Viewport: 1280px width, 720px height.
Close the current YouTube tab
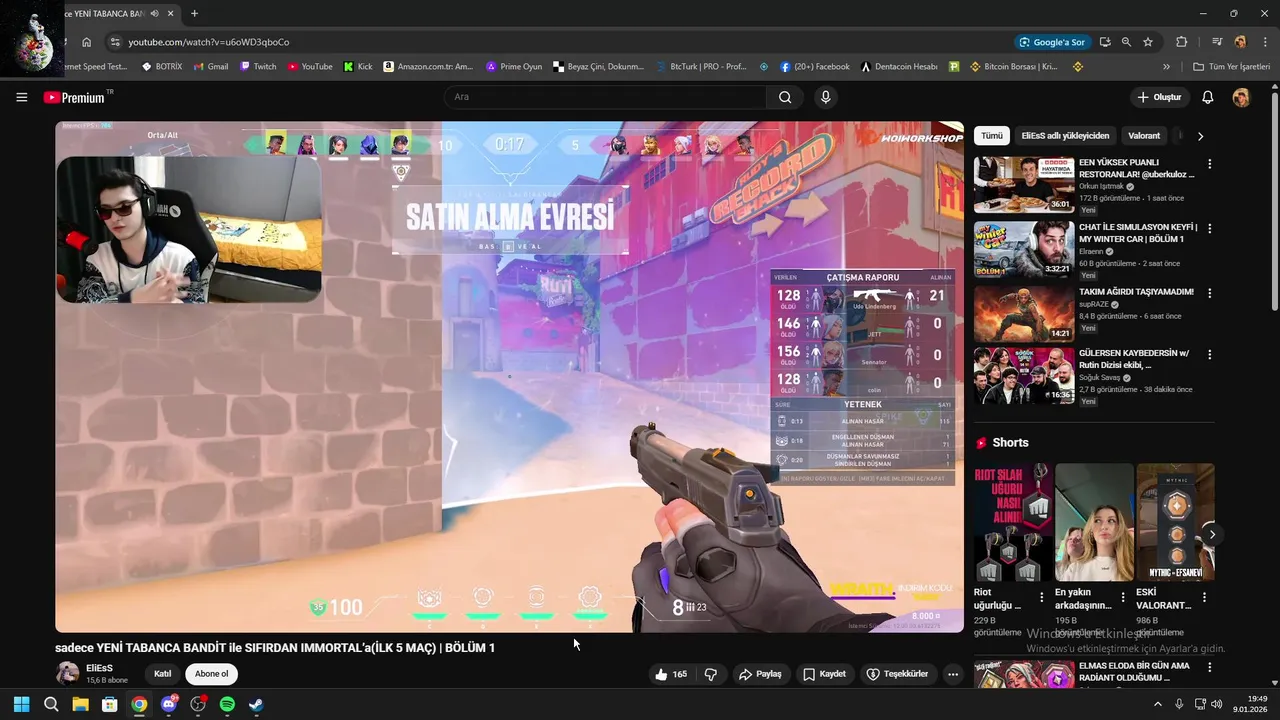(x=172, y=14)
